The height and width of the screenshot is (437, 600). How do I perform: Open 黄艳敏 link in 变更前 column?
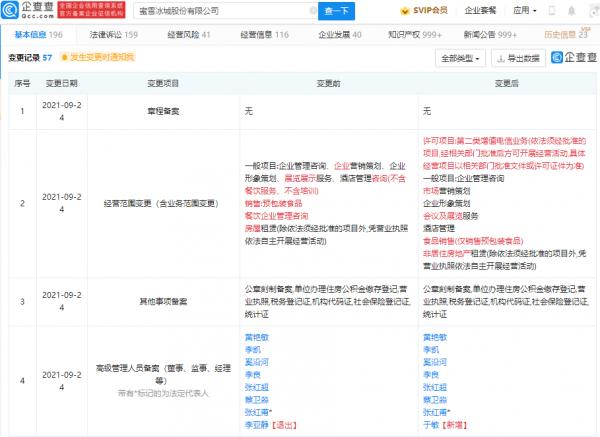click(x=257, y=337)
